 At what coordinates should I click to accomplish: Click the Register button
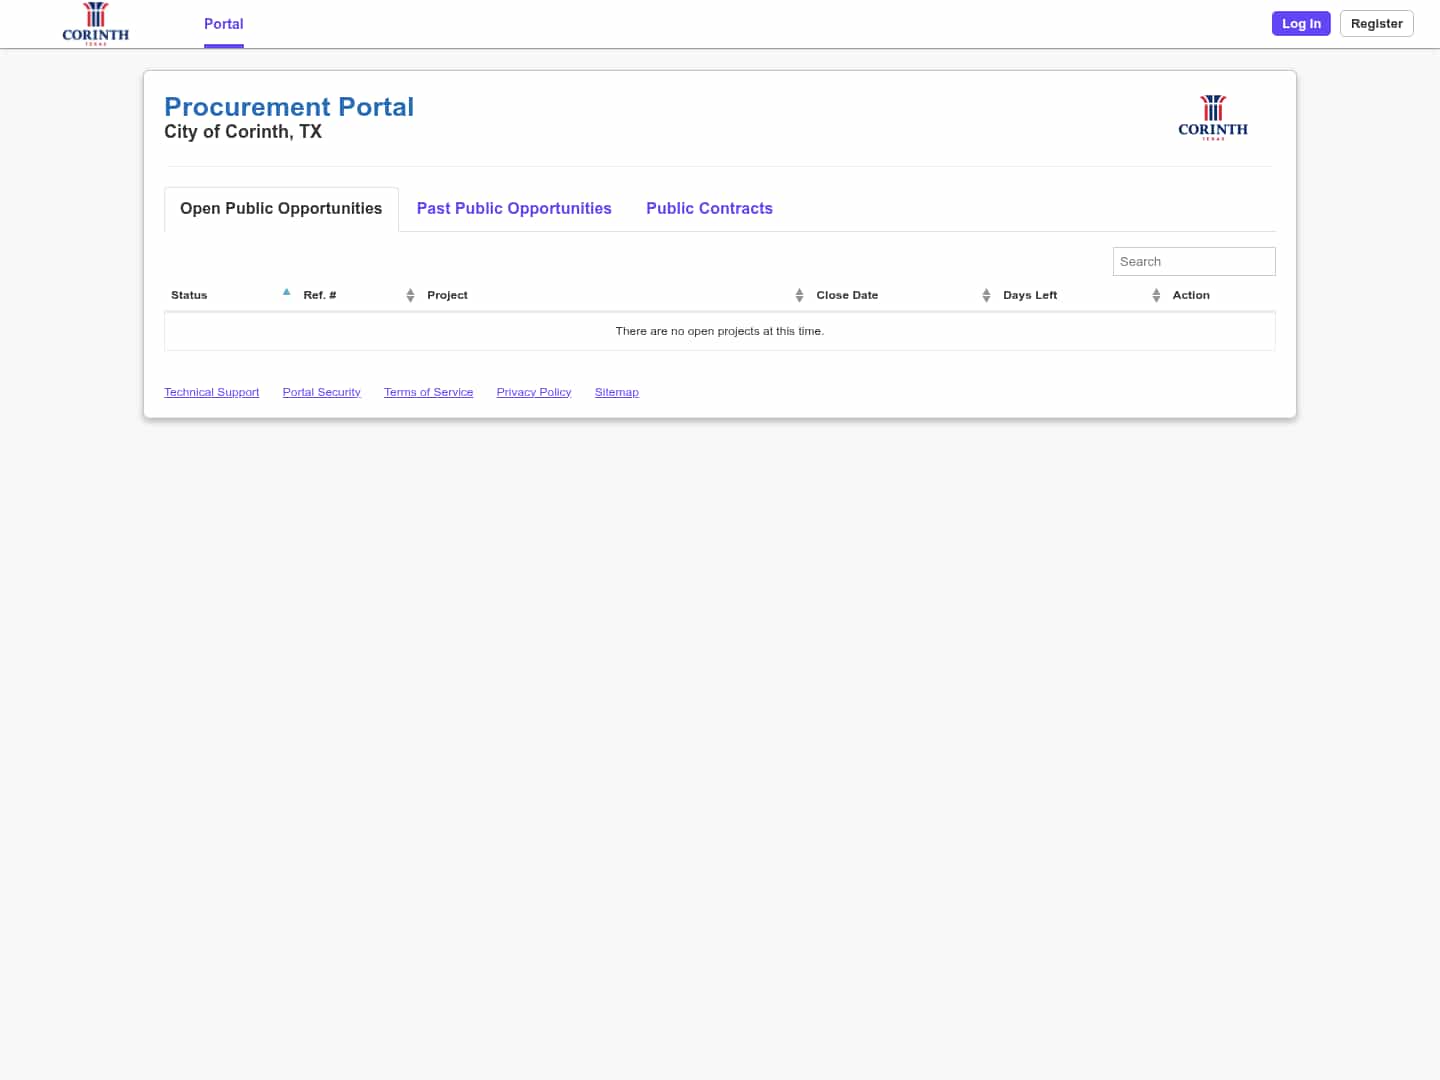[1376, 24]
